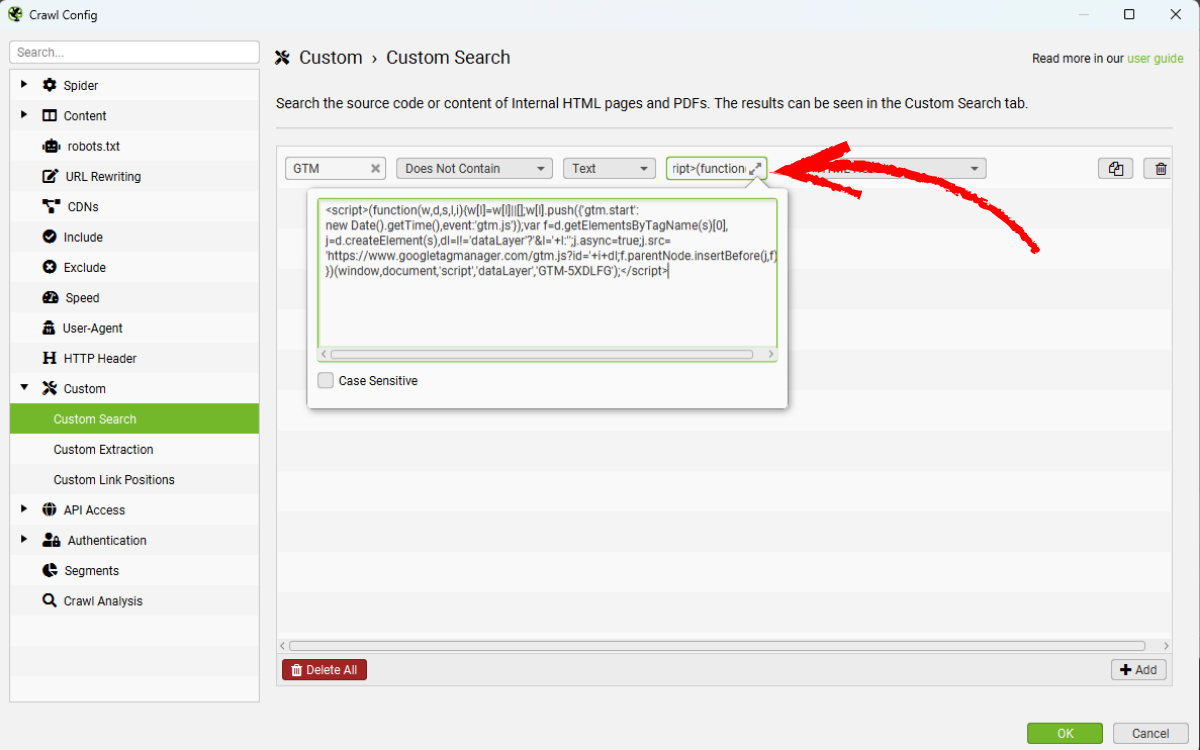Open the Text type dropdown

click(x=609, y=169)
